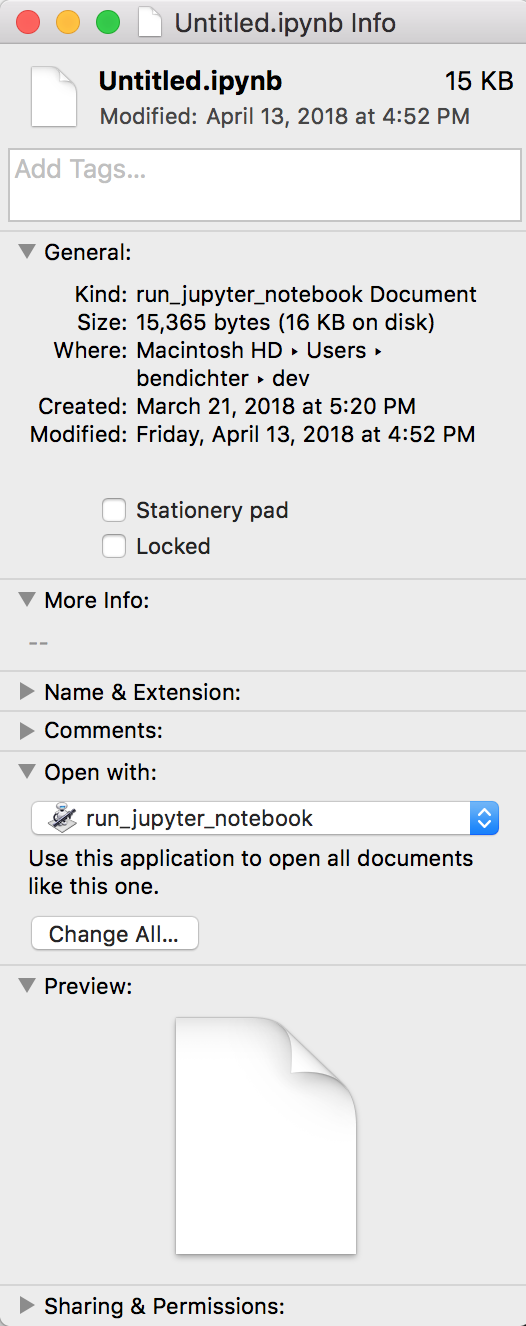The image size is (526, 1326).
Task: Open the run_jupyter_notebook application dropdown
Action: [265, 818]
